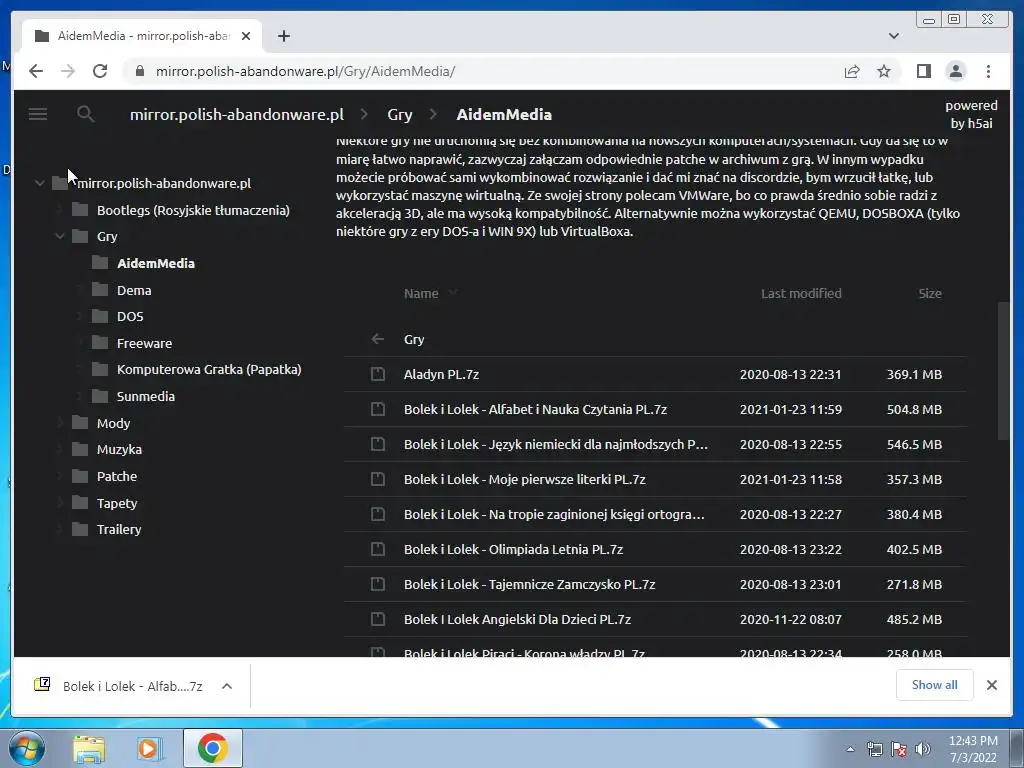Click the search magnifier icon
The height and width of the screenshot is (768, 1024).
tap(86, 114)
